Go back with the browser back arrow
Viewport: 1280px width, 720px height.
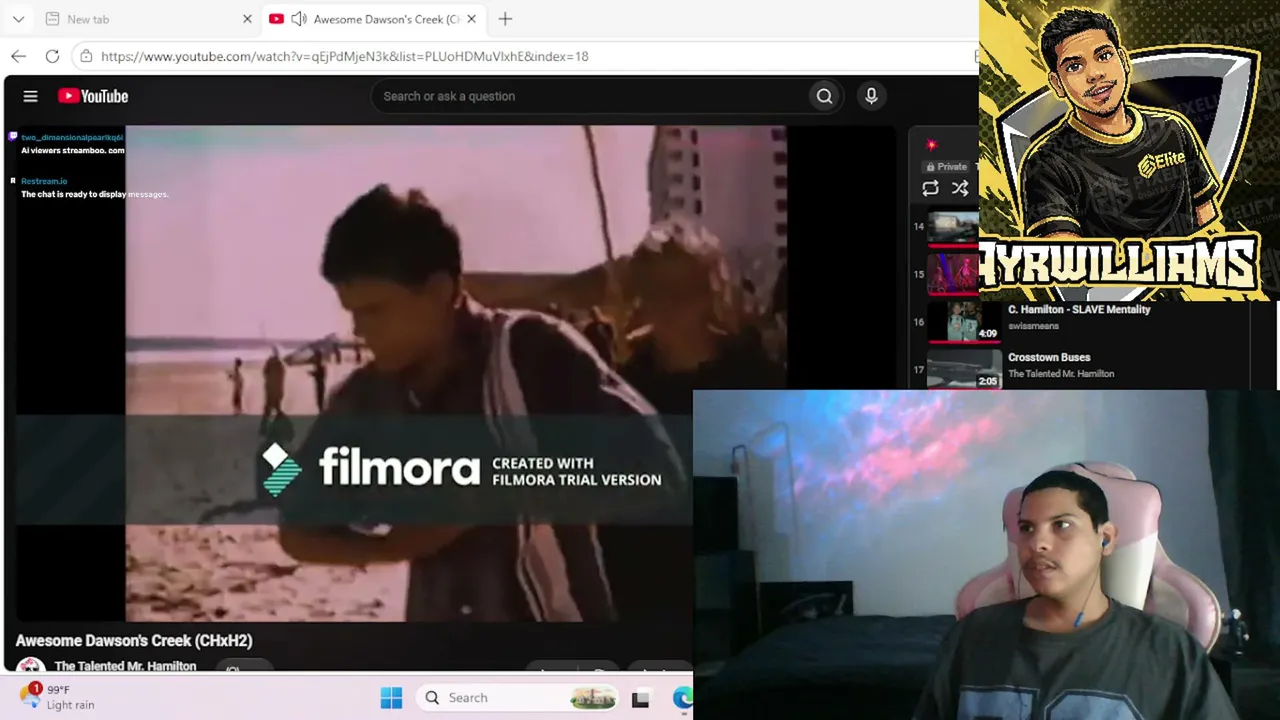(x=19, y=56)
